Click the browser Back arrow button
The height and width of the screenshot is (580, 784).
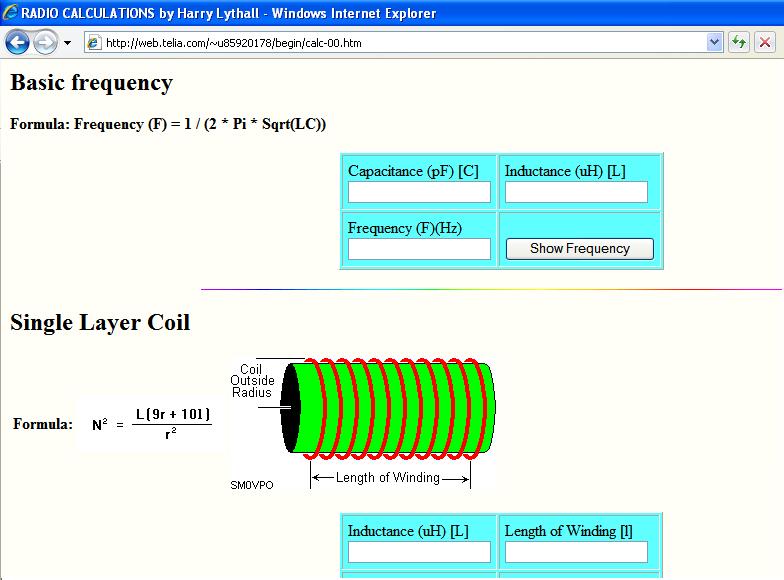18,42
